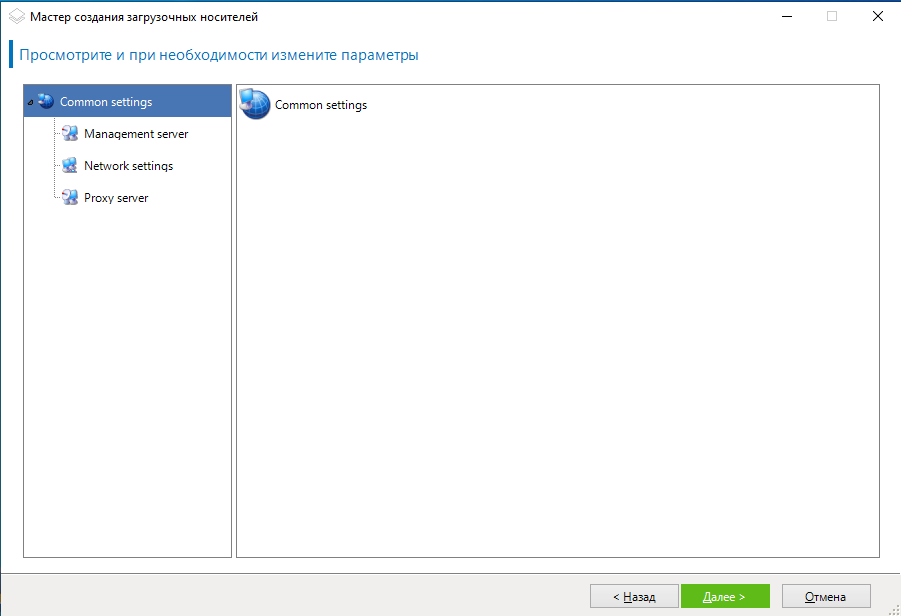901x616 pixels.
Task: Proceed with the green Далее button
Action: coord(725,597)
